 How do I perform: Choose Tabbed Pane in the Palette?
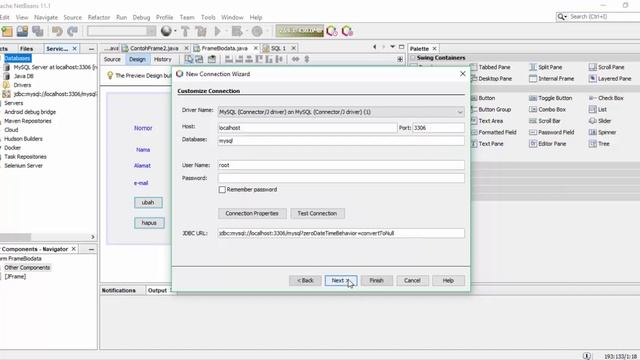(x=491, y=67)
